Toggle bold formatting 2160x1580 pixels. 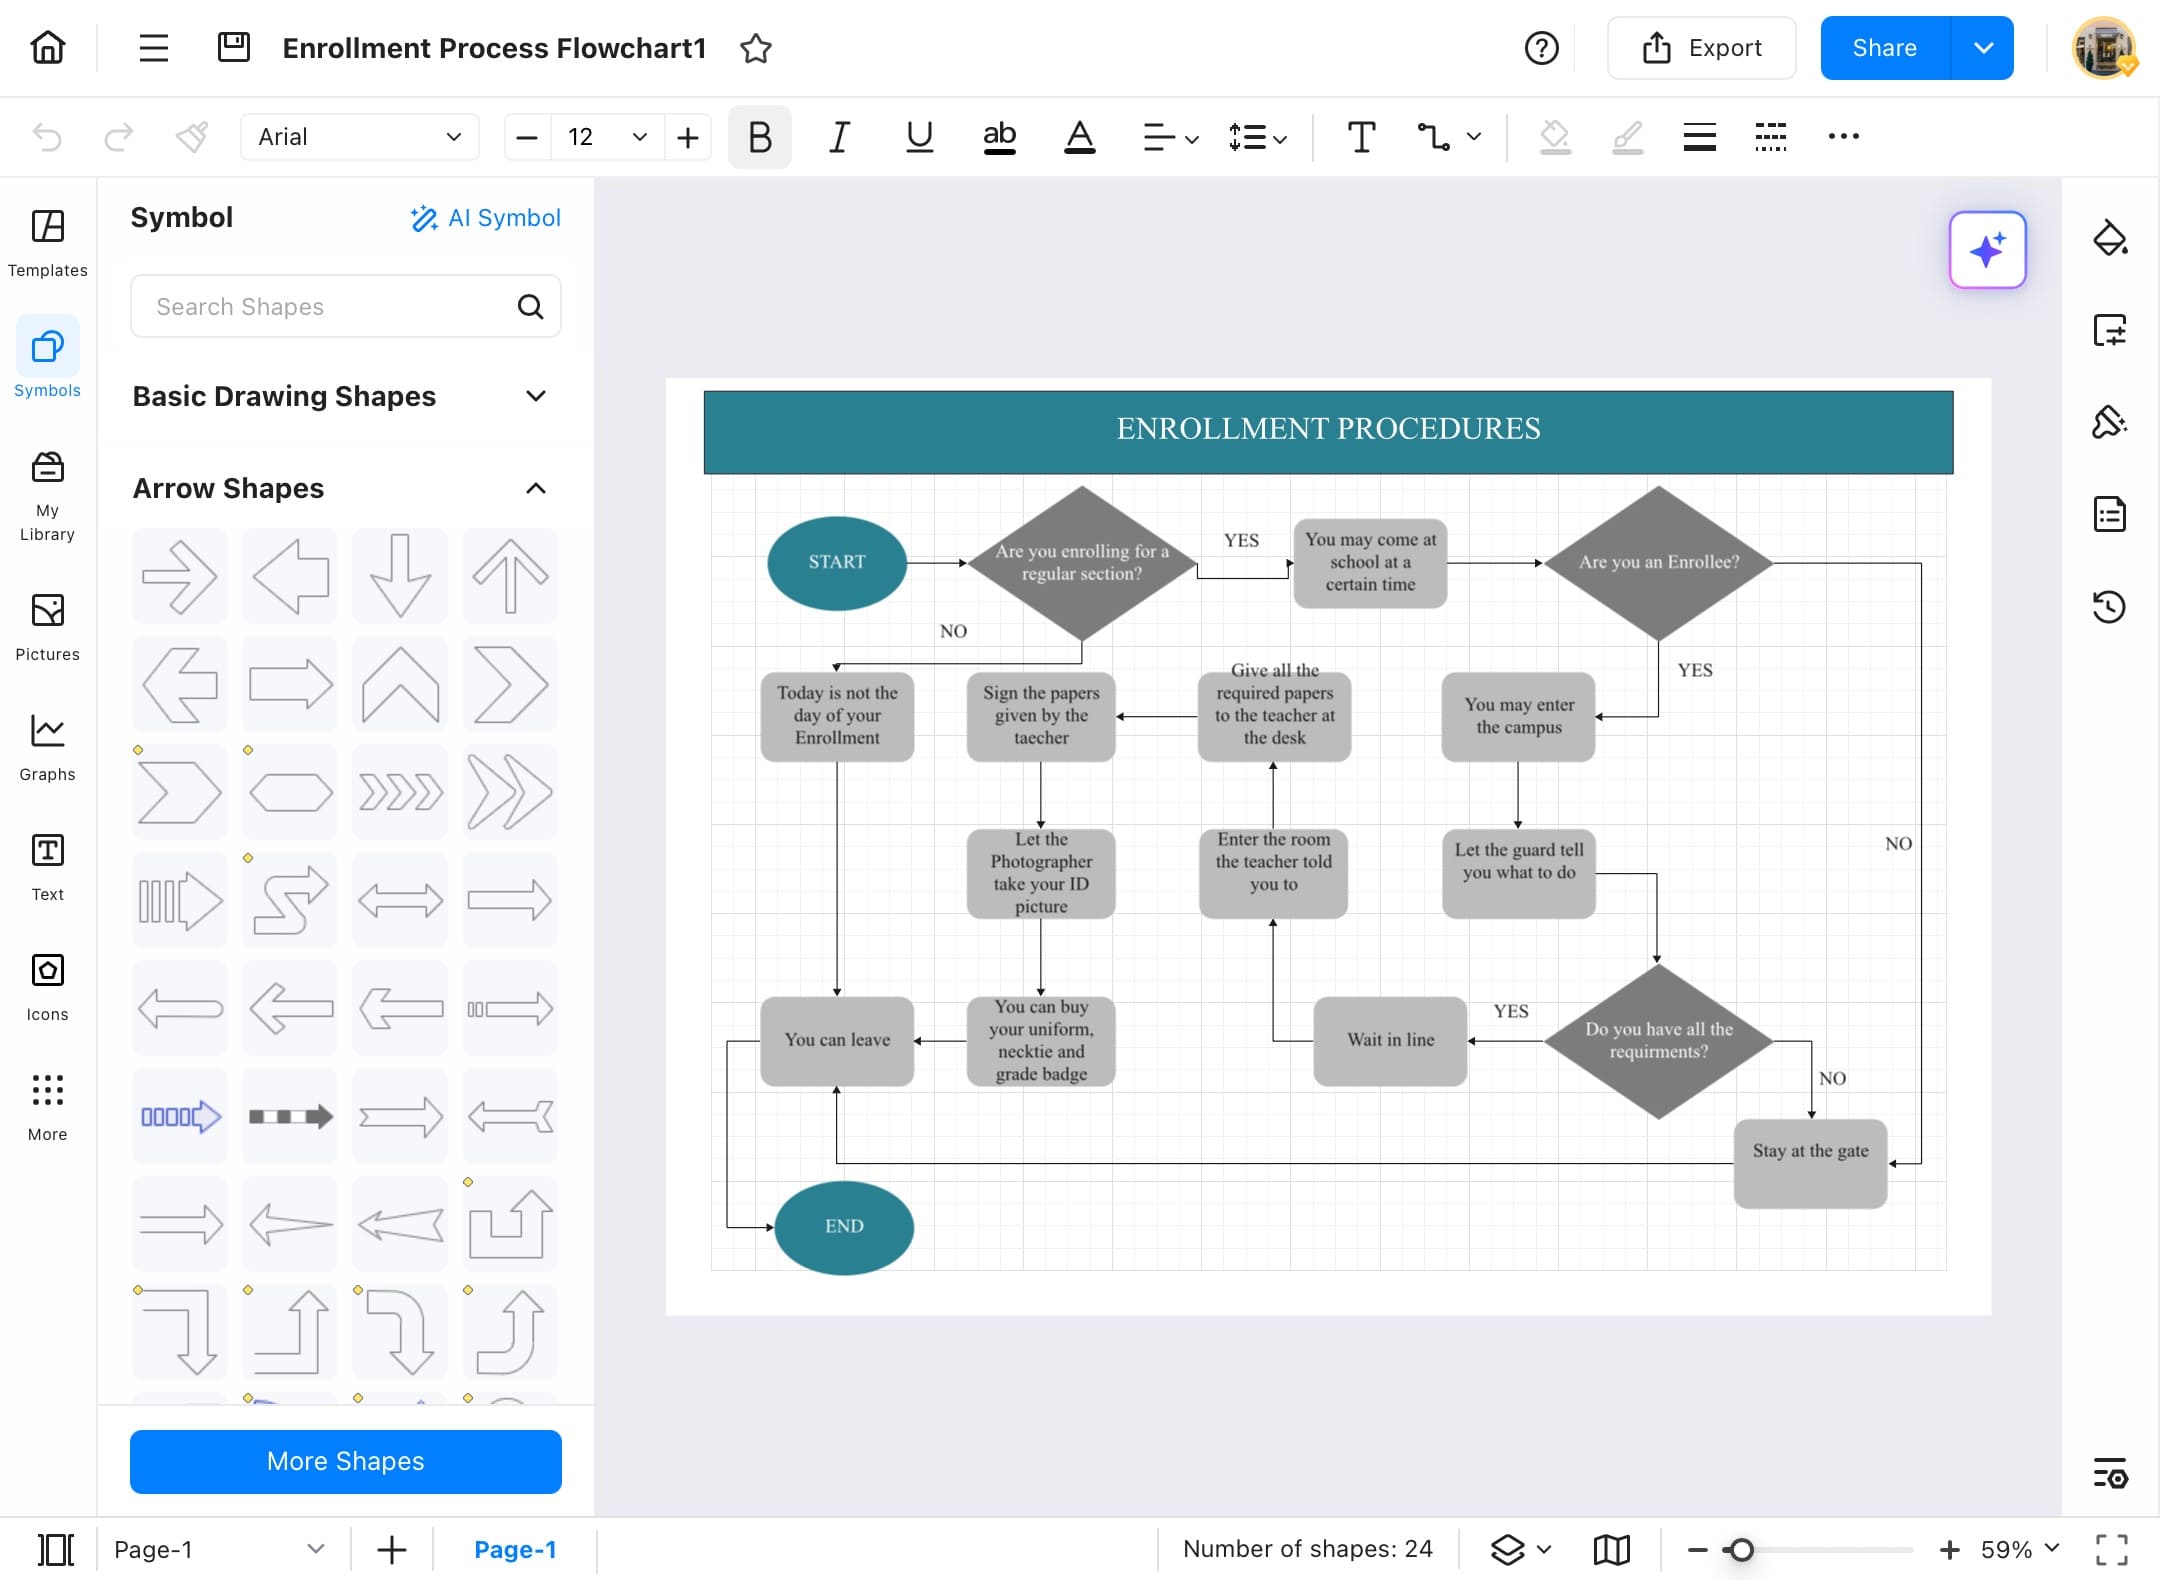coord(759,137)
